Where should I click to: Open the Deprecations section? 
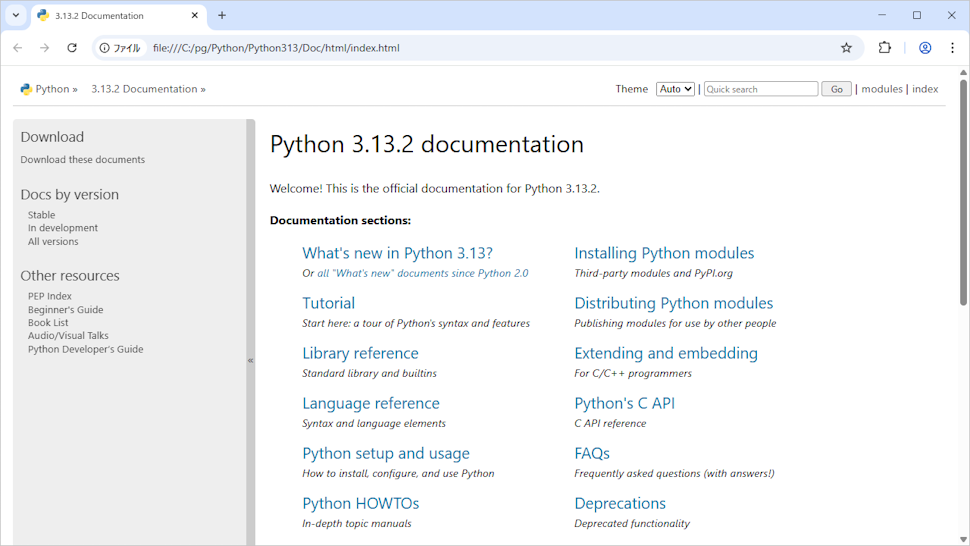(x=620, y=503)
